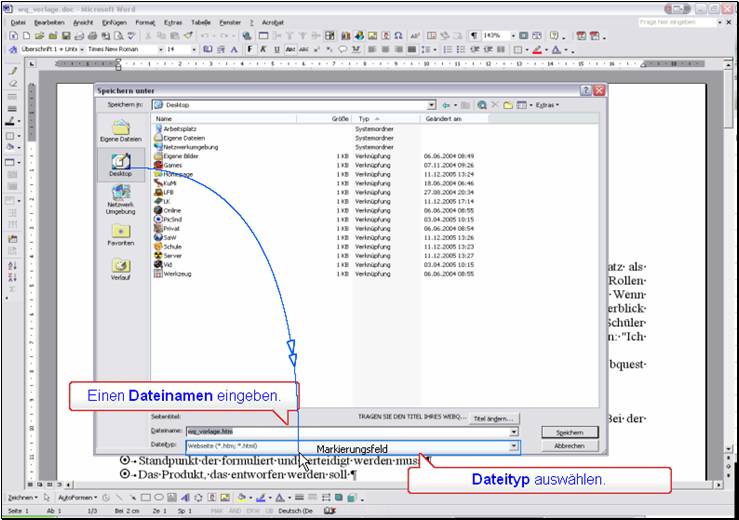The width and height of the screenshot is (739, 520).
Task: Select the Eigene Bilder shortcut in list
Action: point(180,156)
